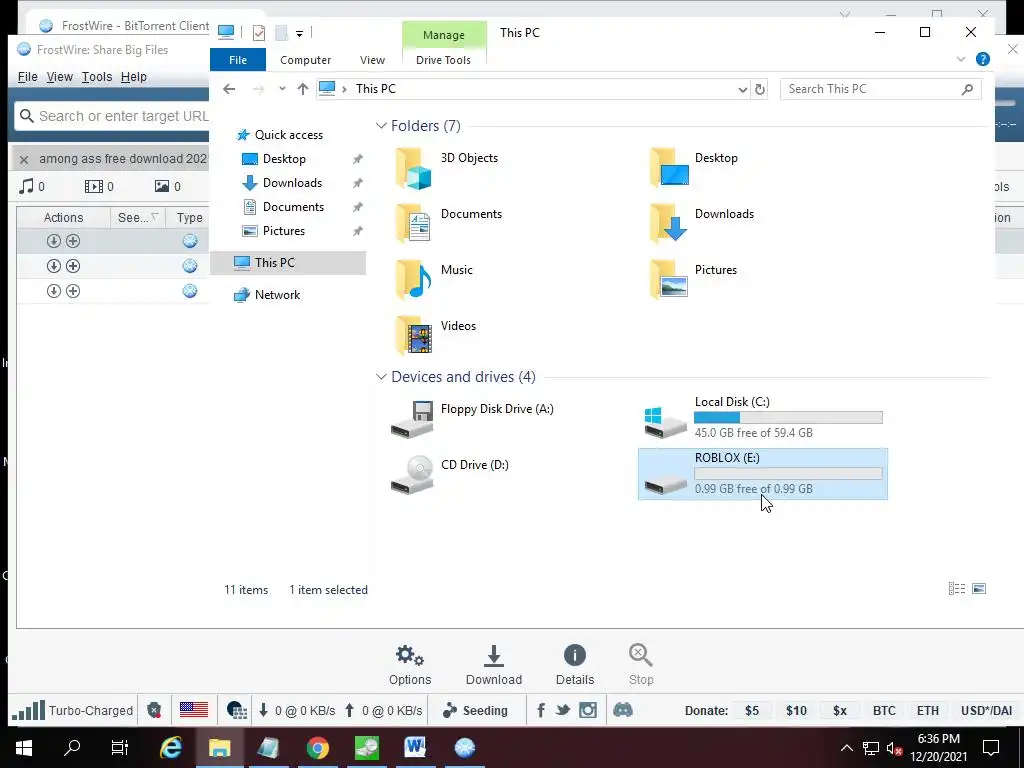Open FrostWire File menu
Viewport: 1024px width, 768px height.
pyautogui.click(x=27, y=77)
